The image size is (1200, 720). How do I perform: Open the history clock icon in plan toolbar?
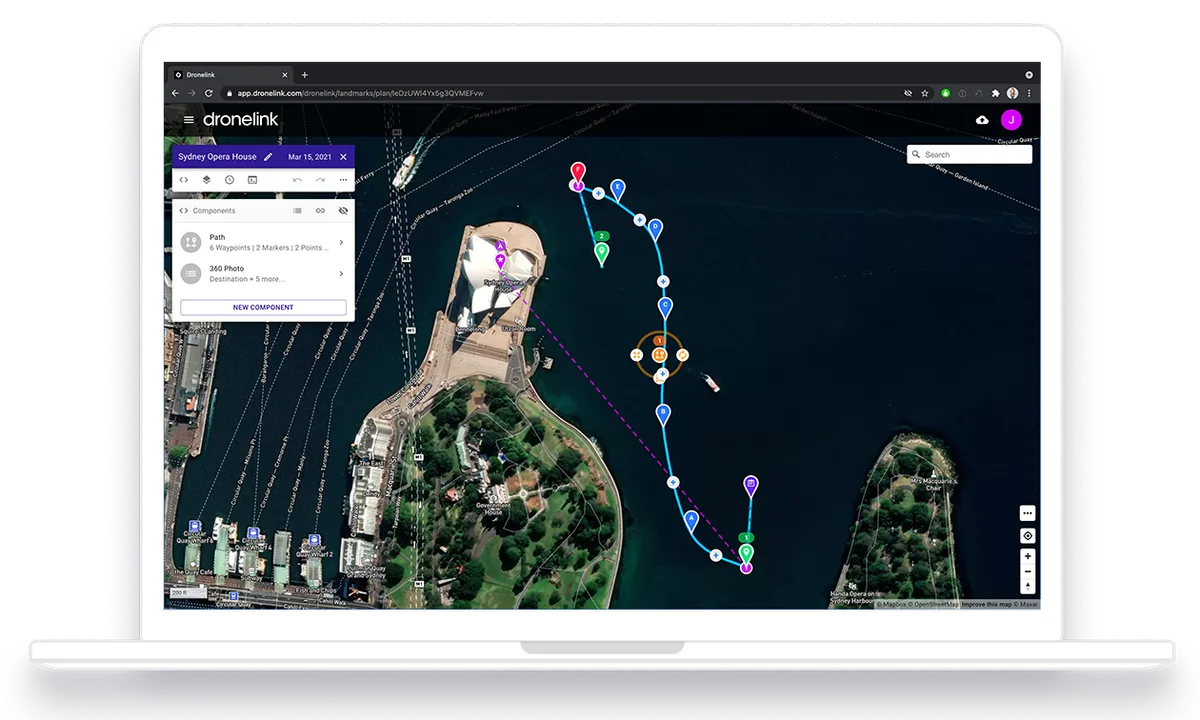(229, 180)
